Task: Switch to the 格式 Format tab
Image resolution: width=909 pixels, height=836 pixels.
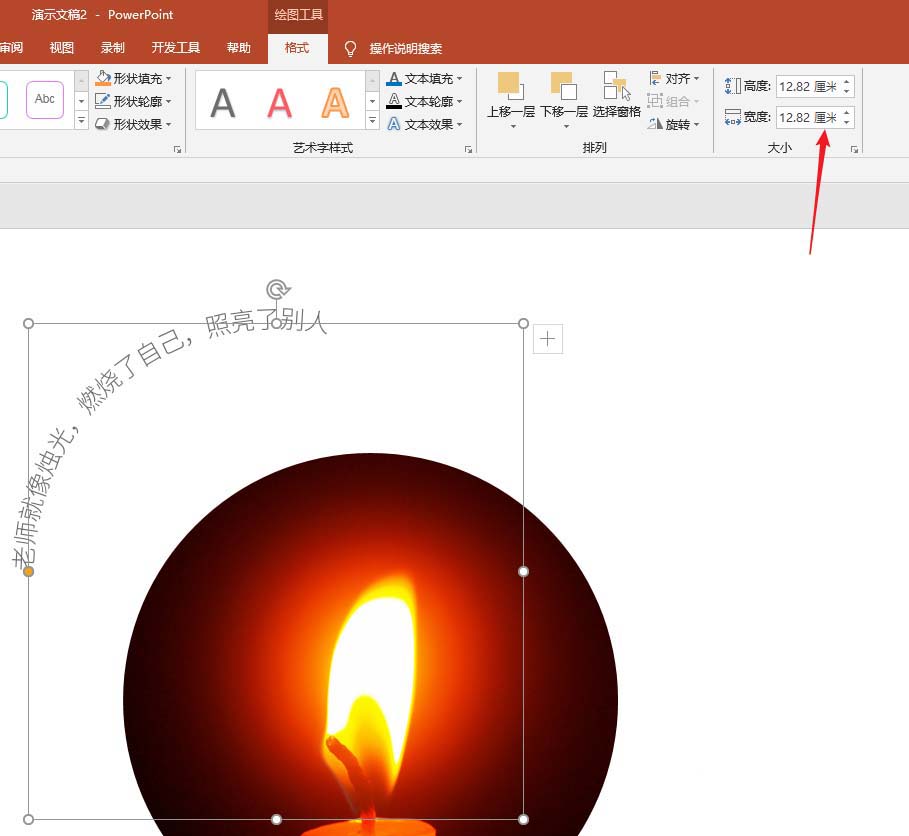Action: [x=297, y=48]
